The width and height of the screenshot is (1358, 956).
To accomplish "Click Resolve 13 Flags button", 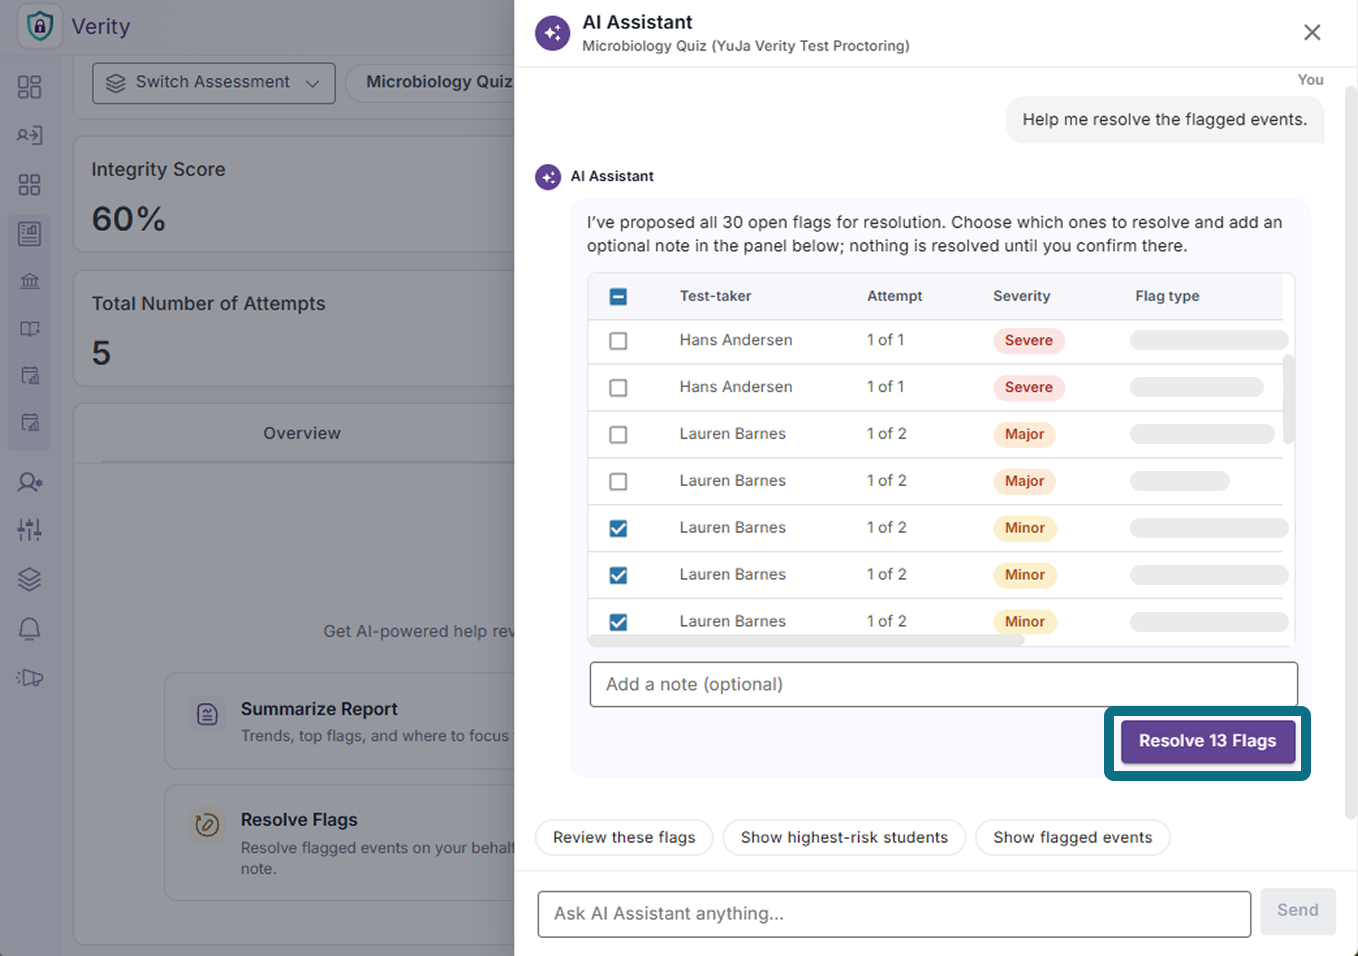I will coord(1207,742).
